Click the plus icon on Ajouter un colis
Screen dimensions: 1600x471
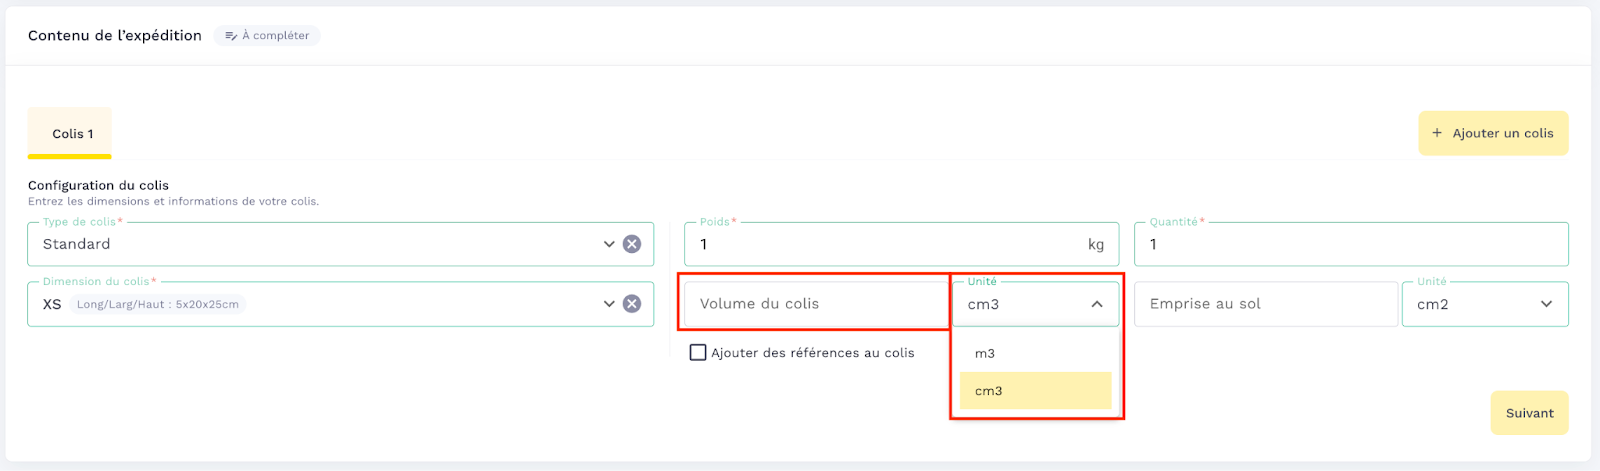click(1437, 133)
